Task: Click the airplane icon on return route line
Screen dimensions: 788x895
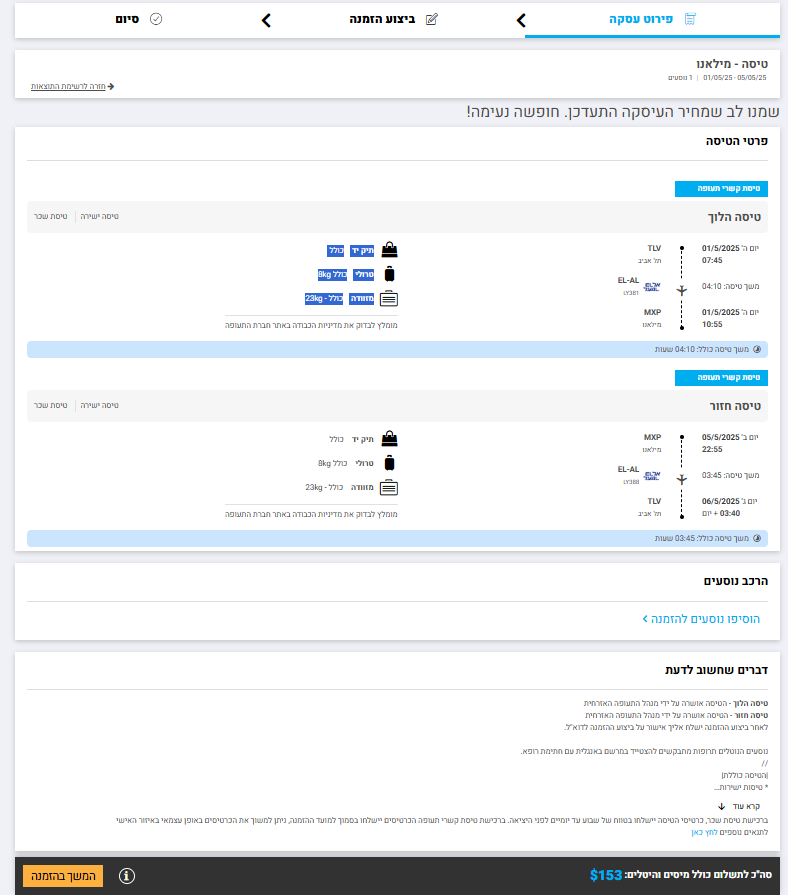Action: pyautogui.click(x=682, y=479)
